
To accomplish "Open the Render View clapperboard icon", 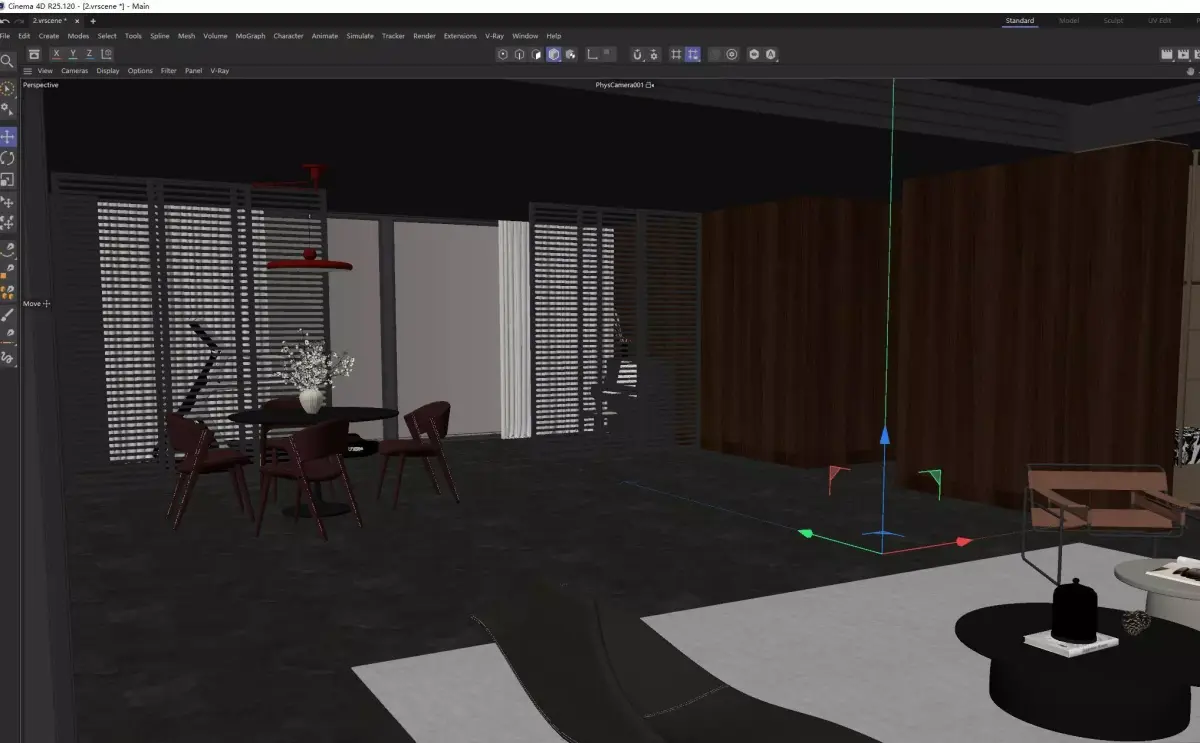I will tap(1166, 54).
